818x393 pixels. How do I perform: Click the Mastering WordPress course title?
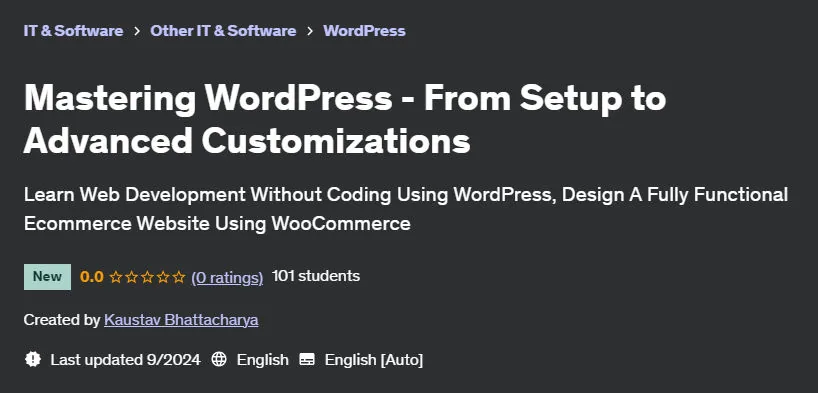click(344, 120)
